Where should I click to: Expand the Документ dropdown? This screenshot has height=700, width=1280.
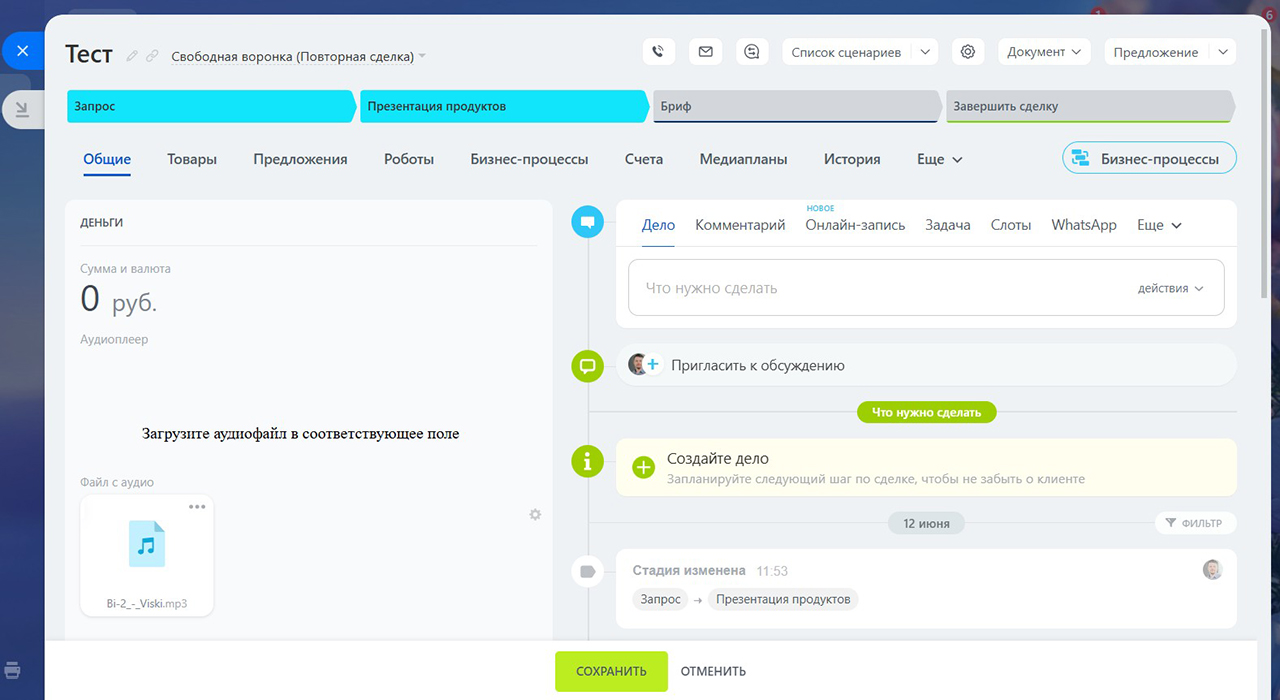click(1043, 52)
